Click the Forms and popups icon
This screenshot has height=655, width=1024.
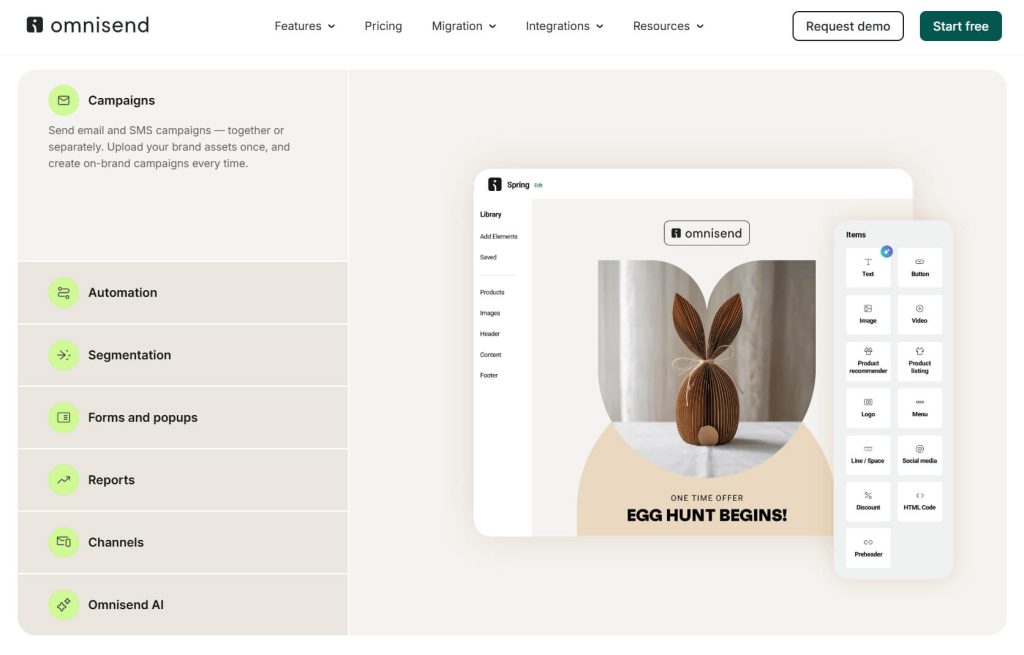63,417
